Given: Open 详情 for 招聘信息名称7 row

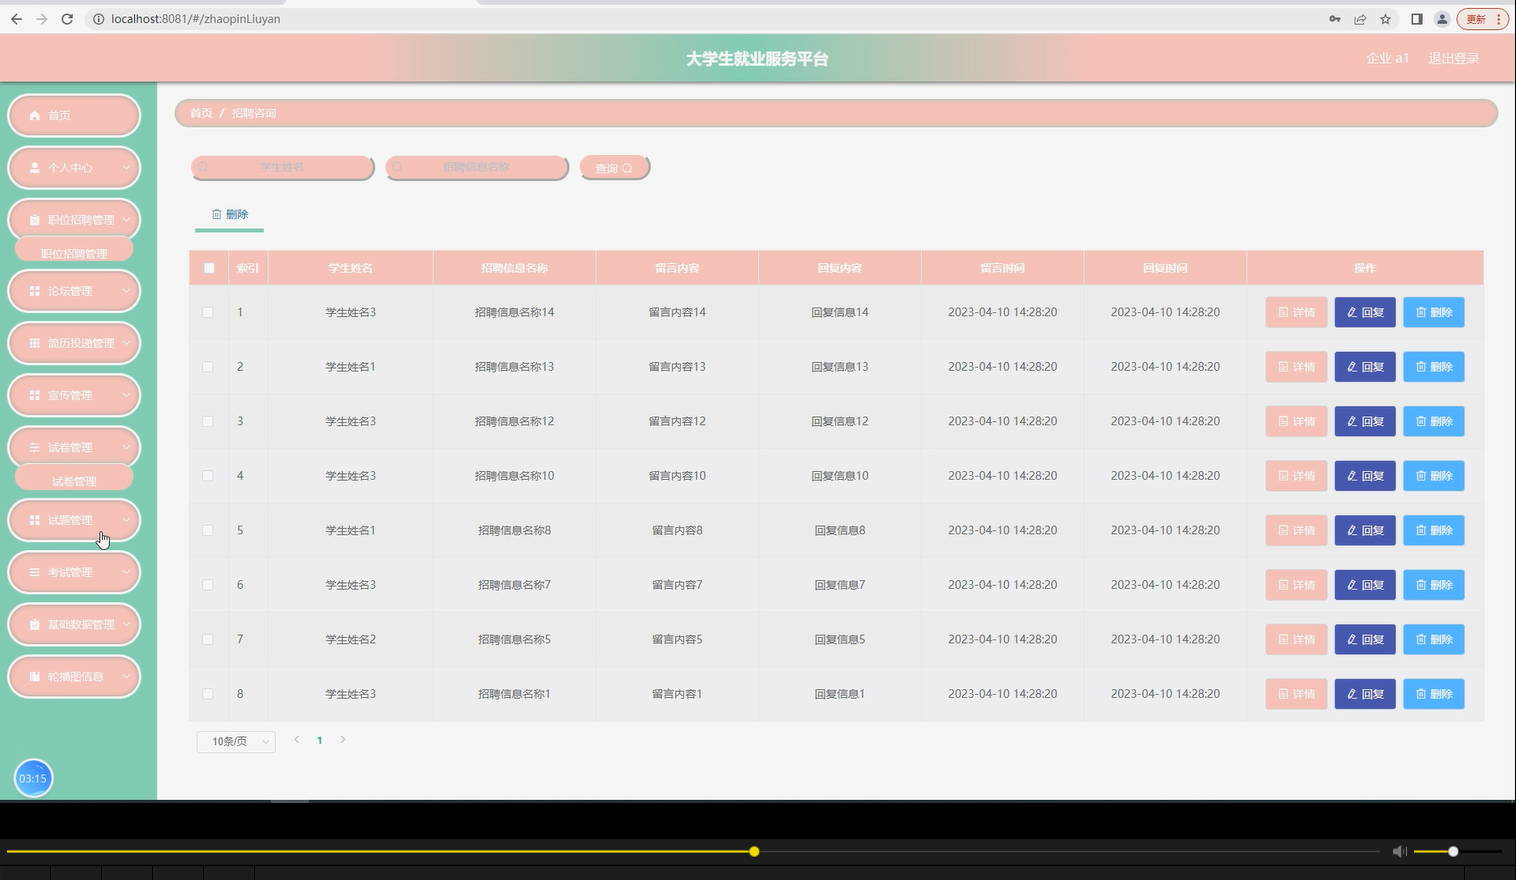Looking at the screenshot, I should [x=1296, y=585].
